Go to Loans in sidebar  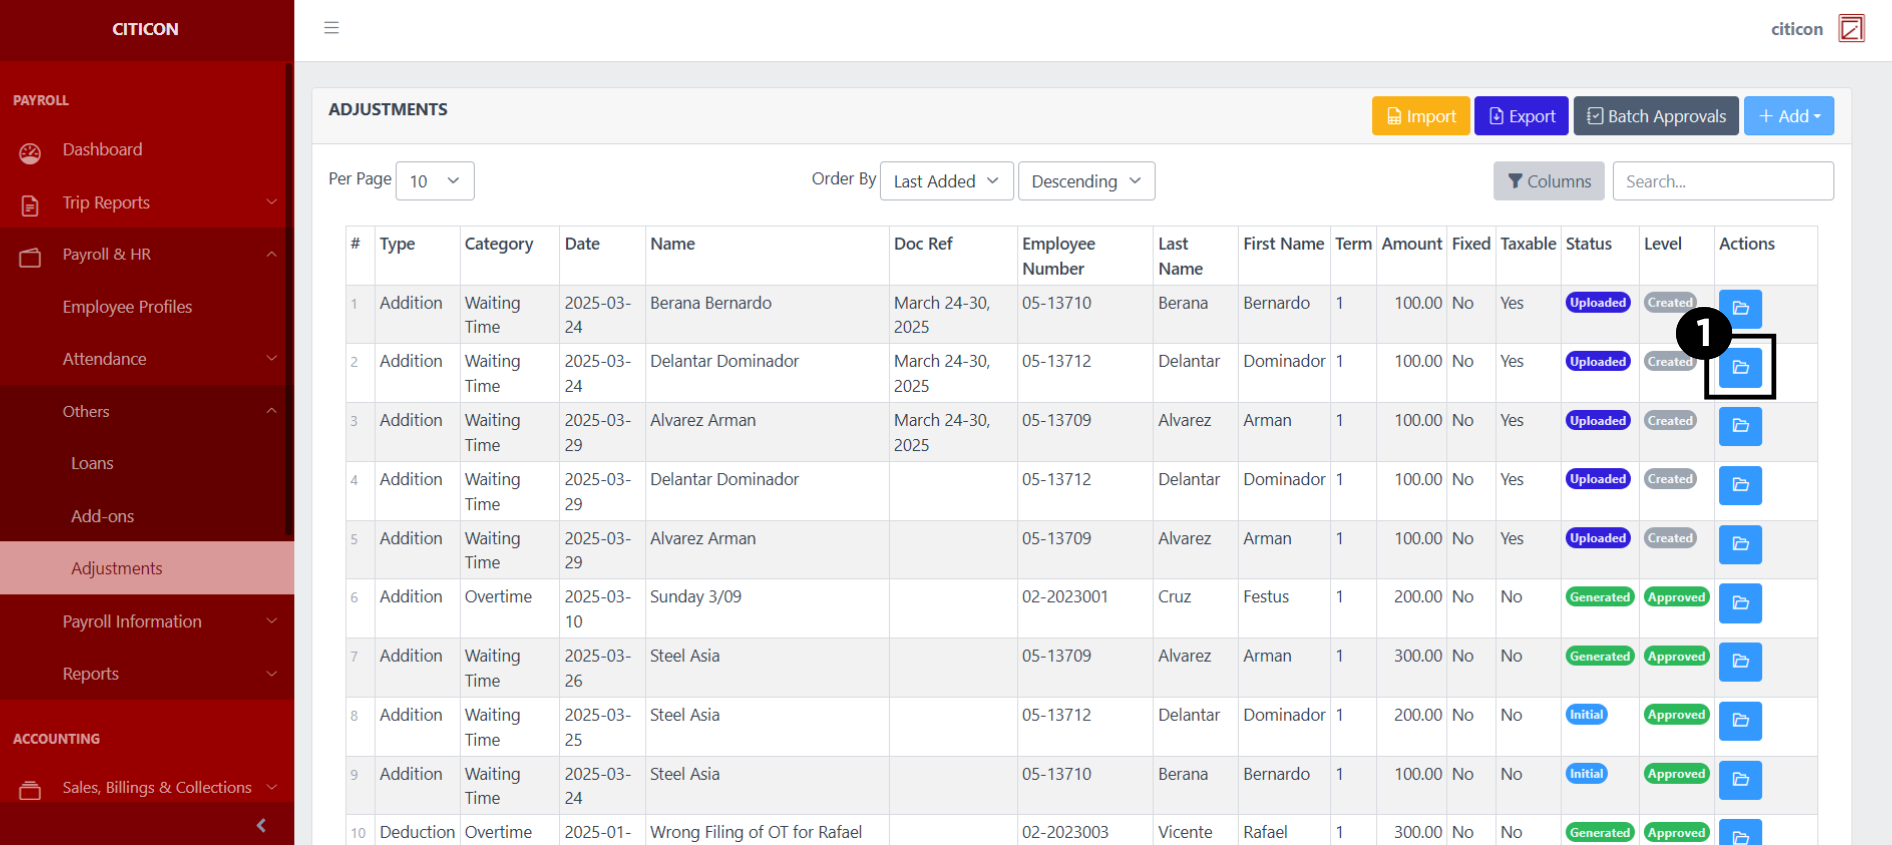pos(92,463)
